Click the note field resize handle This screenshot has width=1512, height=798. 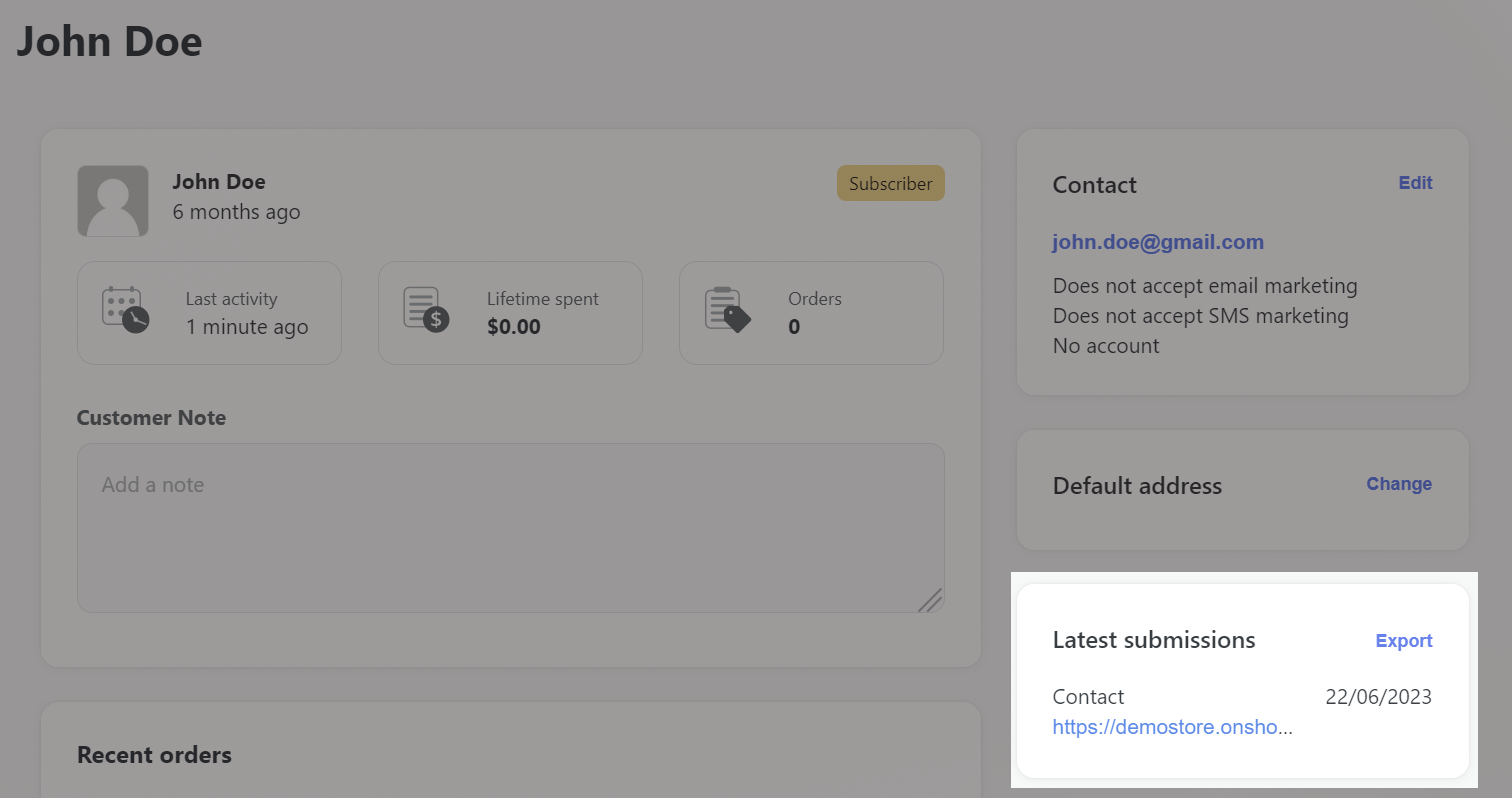coord(930,599)
